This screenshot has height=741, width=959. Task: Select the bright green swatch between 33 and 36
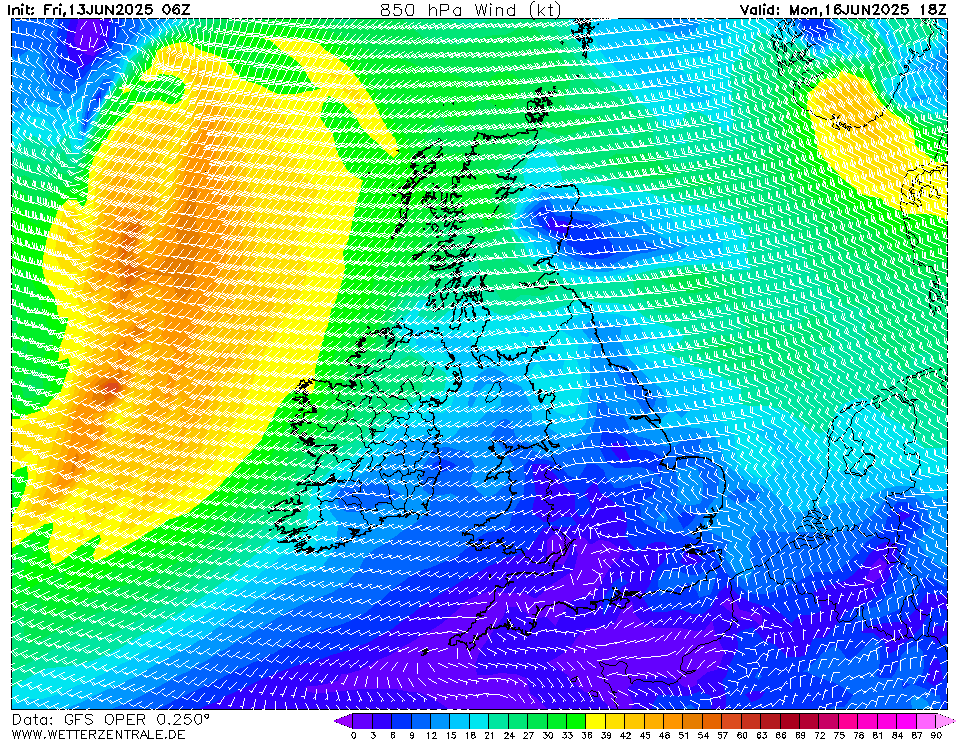coord(576,721)
